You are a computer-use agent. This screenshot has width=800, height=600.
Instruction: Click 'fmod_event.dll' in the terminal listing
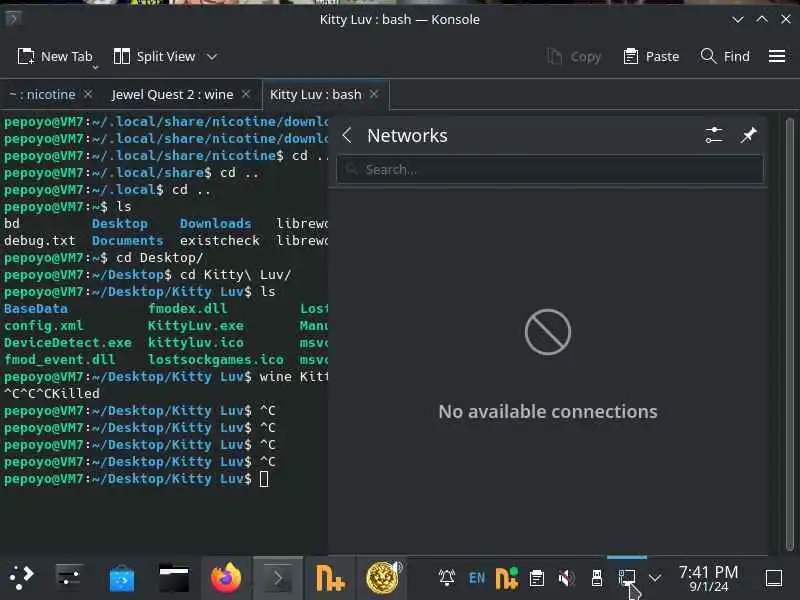[60, 360]
